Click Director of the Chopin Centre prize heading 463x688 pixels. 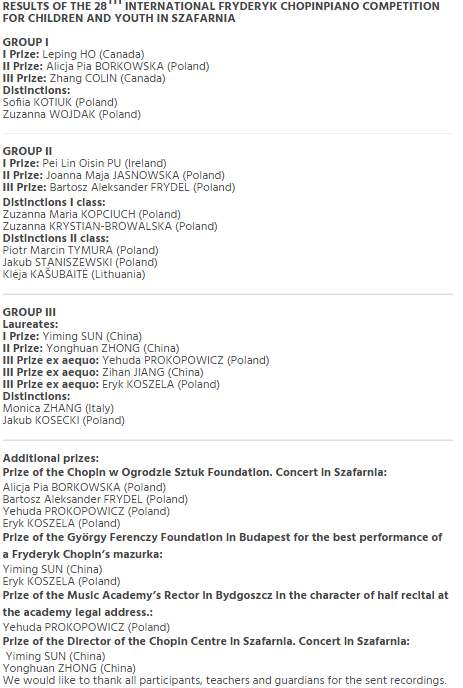tap(206, 641)
